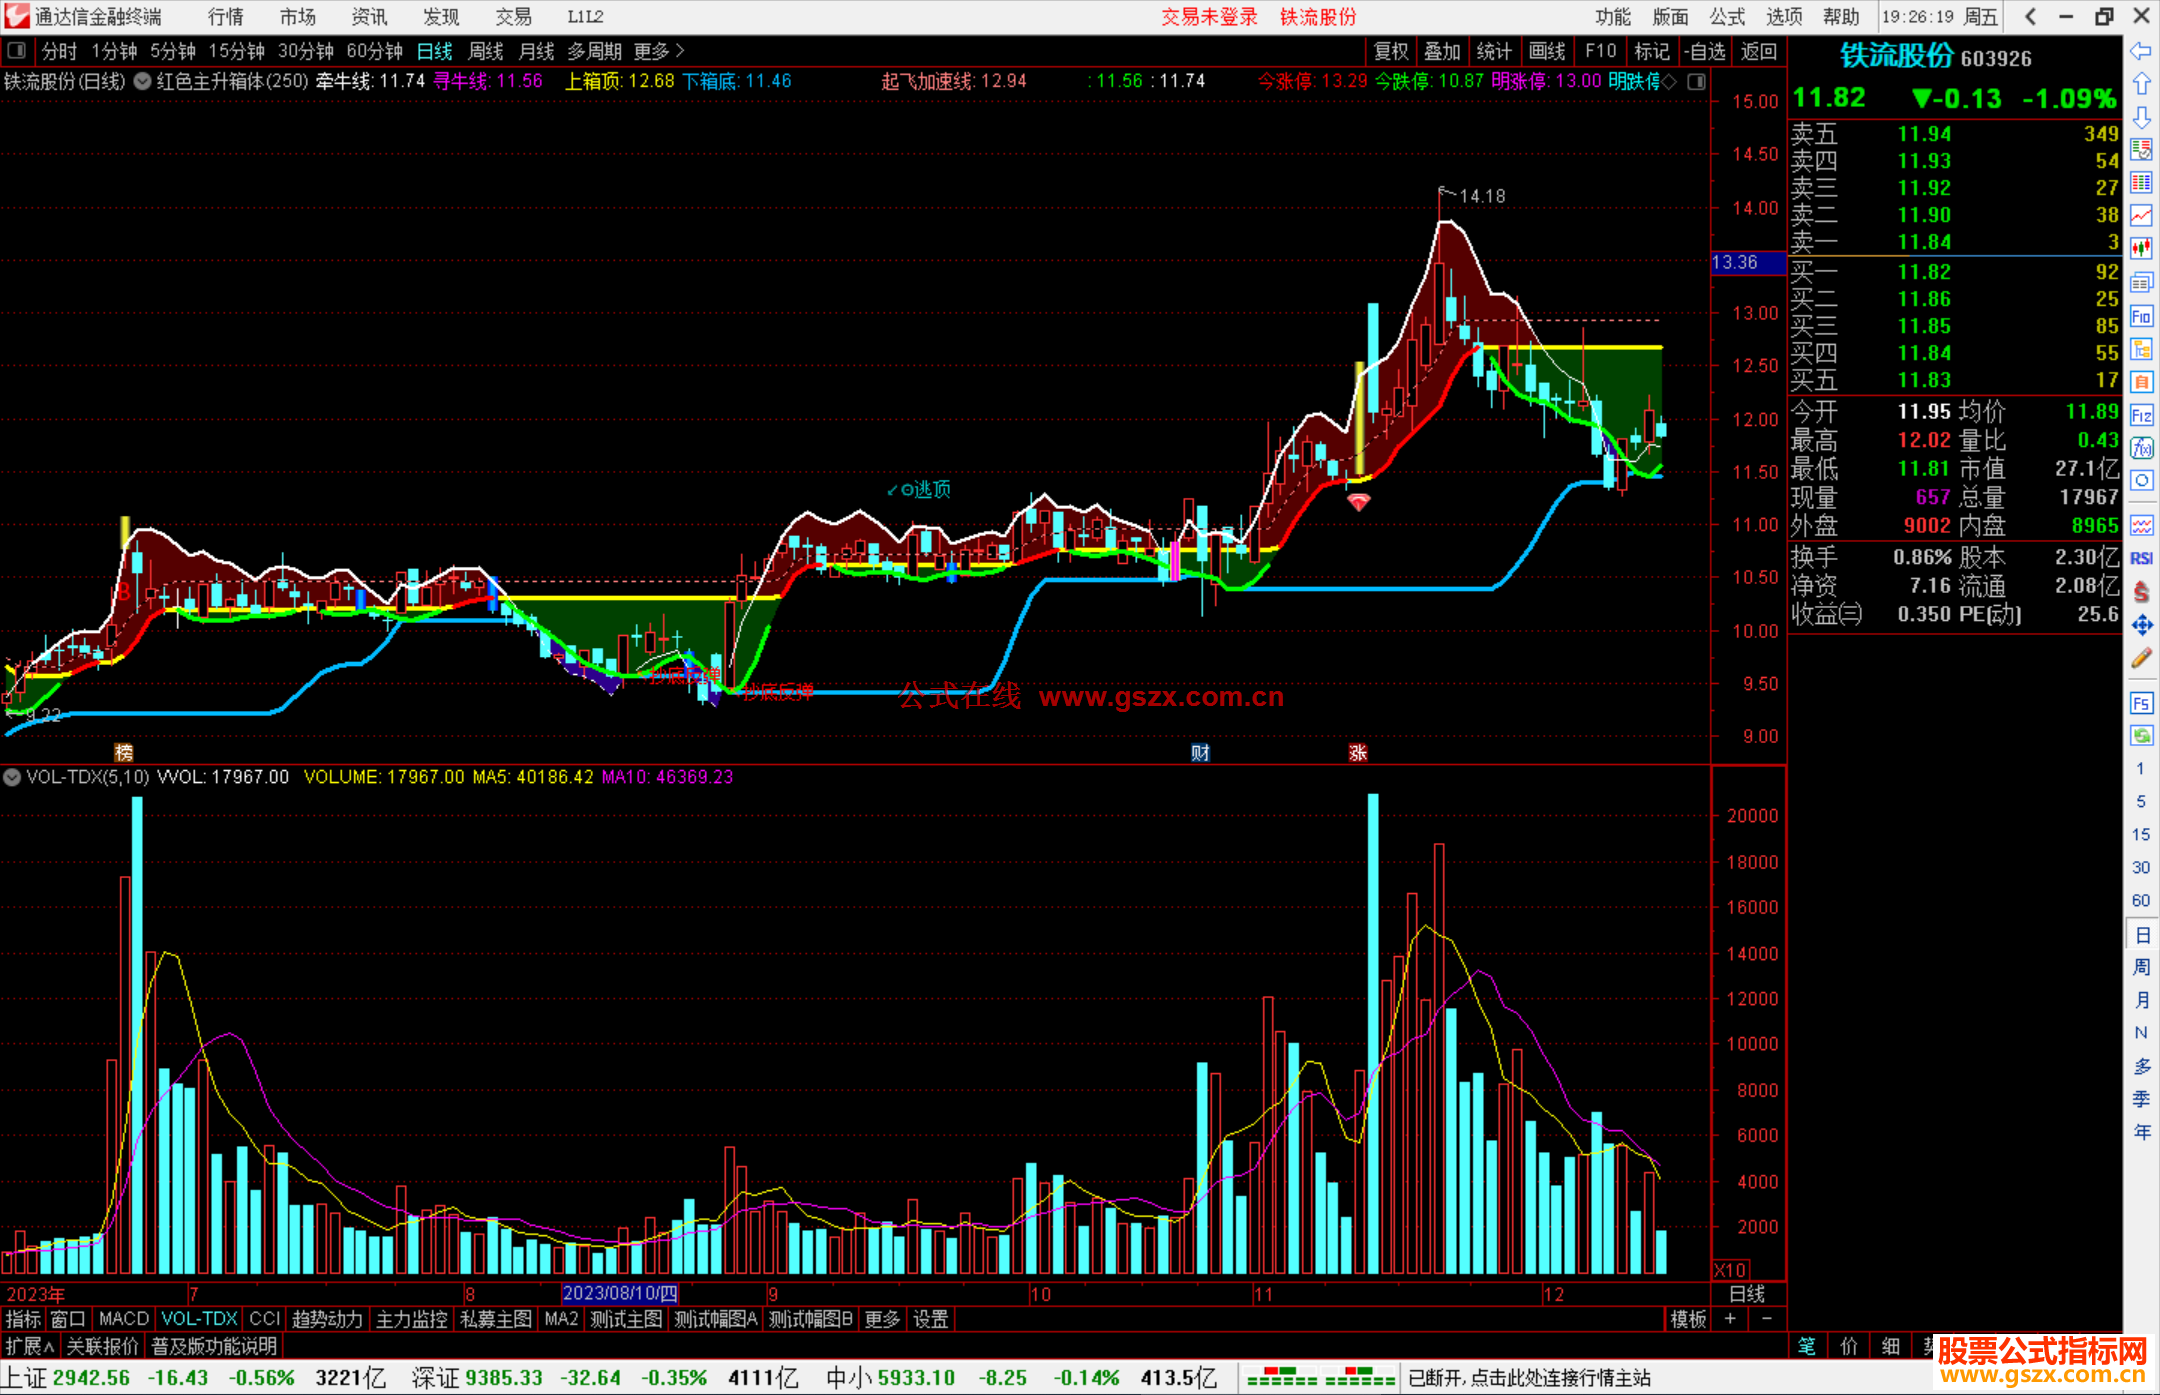Expand the 更多 periods dropdown
Screen dimensions: 2160x1395
659,51
